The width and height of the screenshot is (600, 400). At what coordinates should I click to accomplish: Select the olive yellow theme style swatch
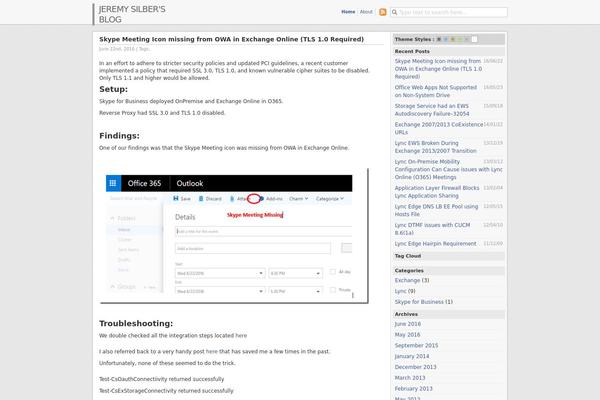(x=453, y=39)
